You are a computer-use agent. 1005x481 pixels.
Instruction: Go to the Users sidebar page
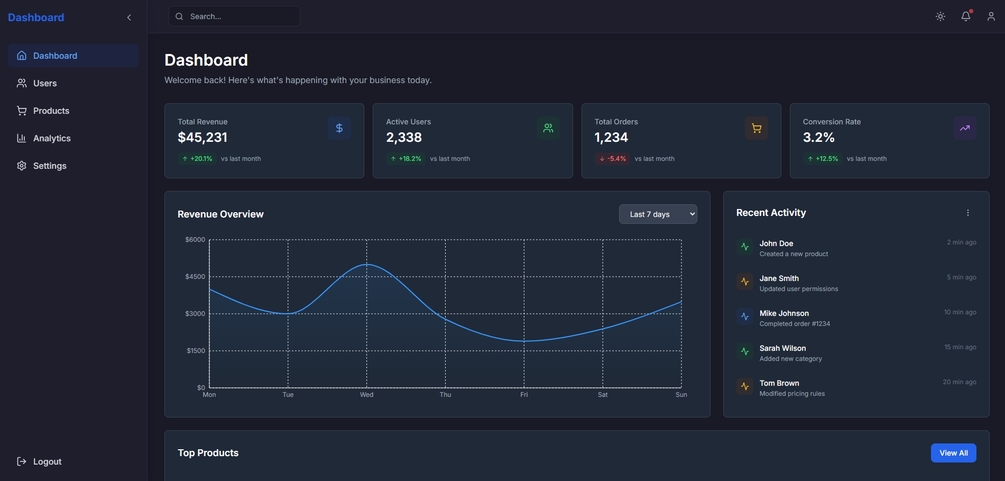73,83
